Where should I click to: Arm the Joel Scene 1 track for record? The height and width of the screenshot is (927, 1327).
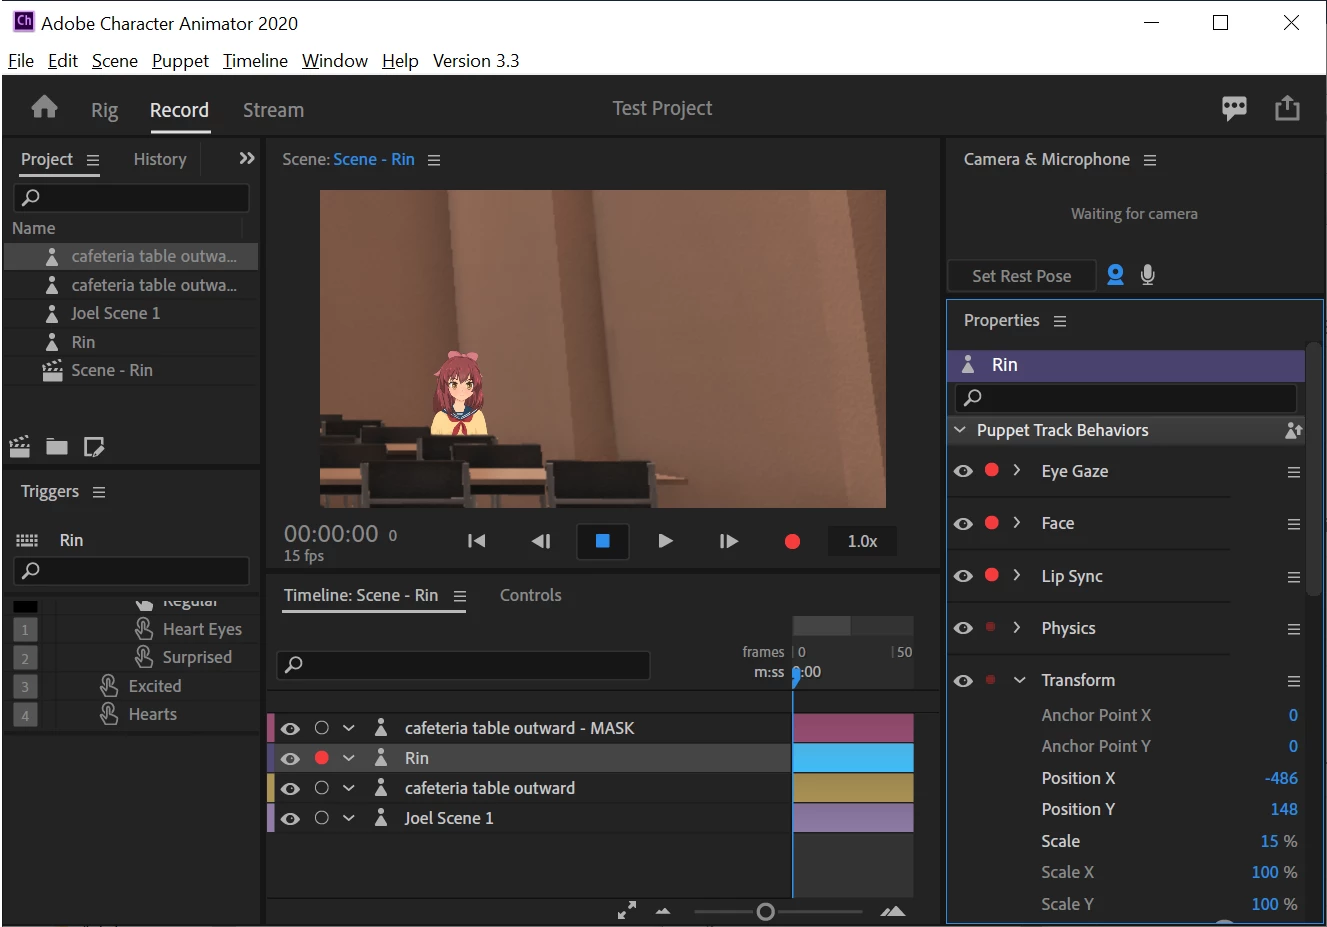tap(321, 818)
